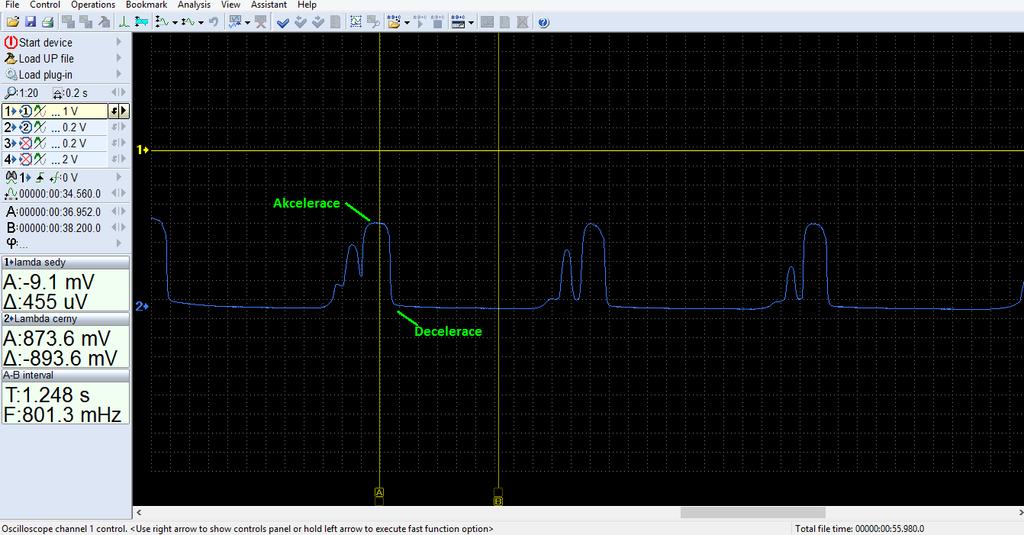Click the blue checkmark toolbar icon
This screenshot has width=1024, height=535.
tap(283, 22)
